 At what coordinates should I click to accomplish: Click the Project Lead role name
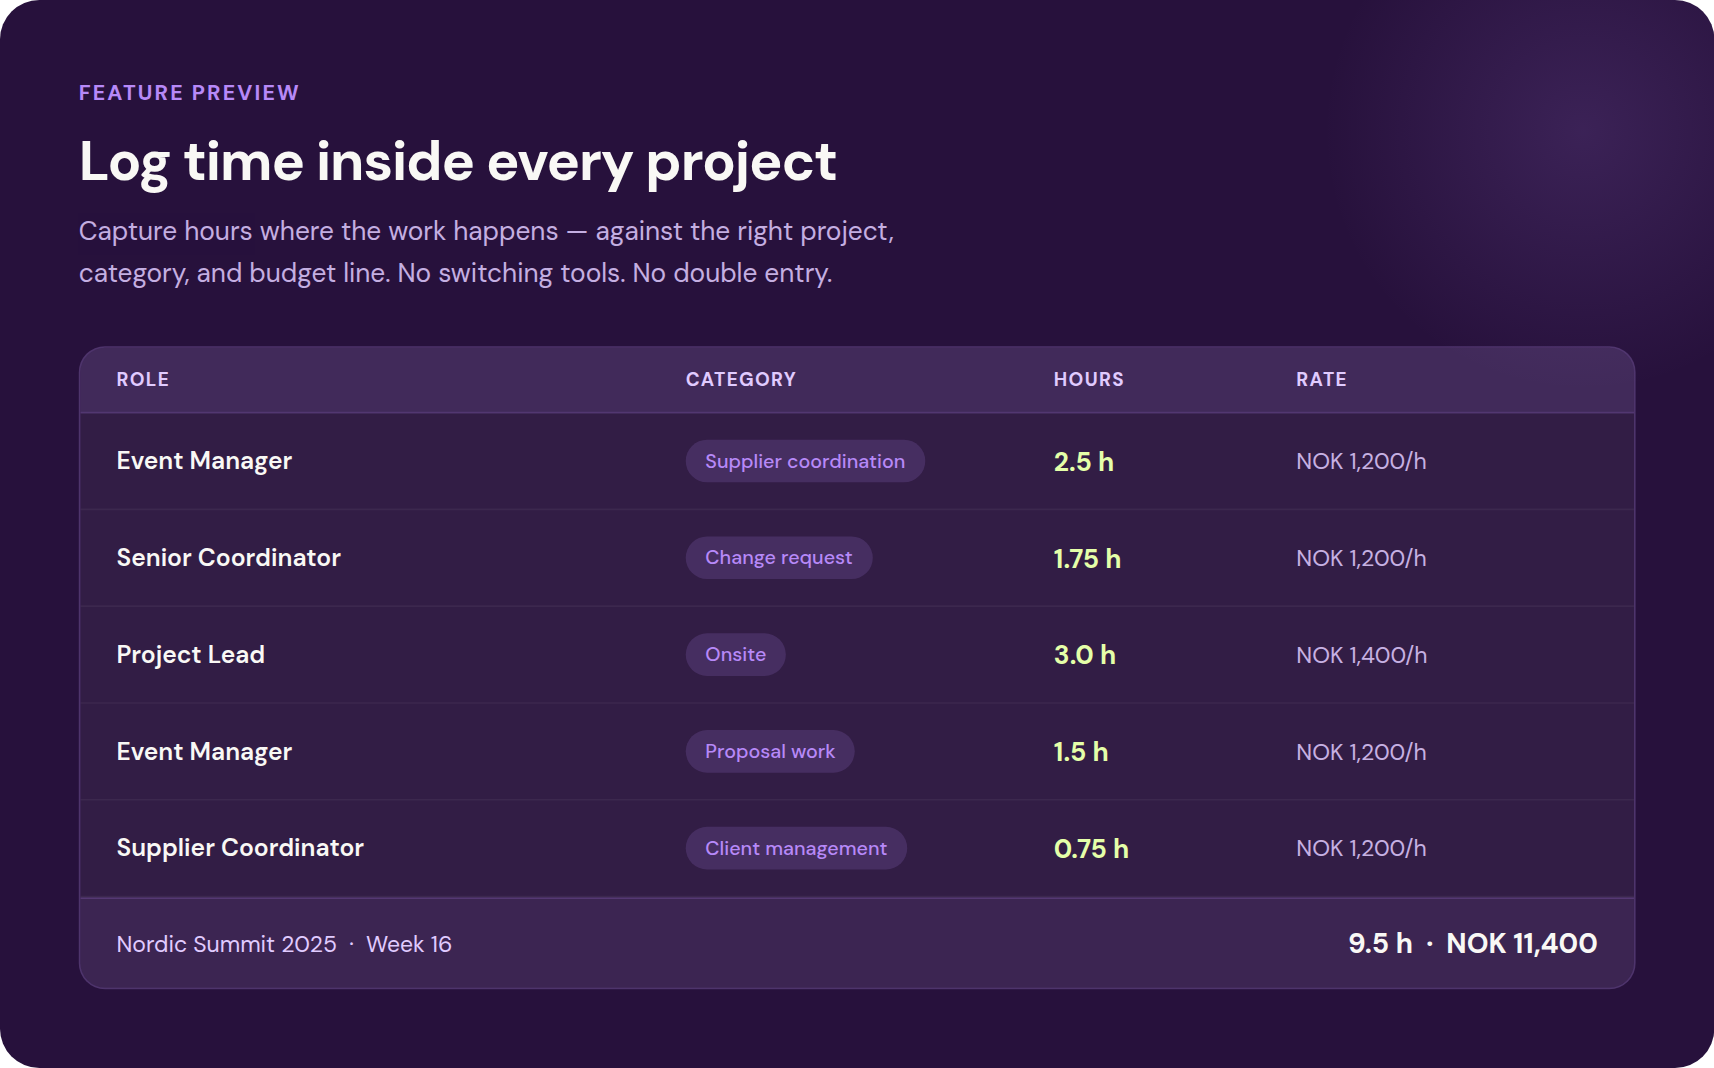click(x=190, y=654)
